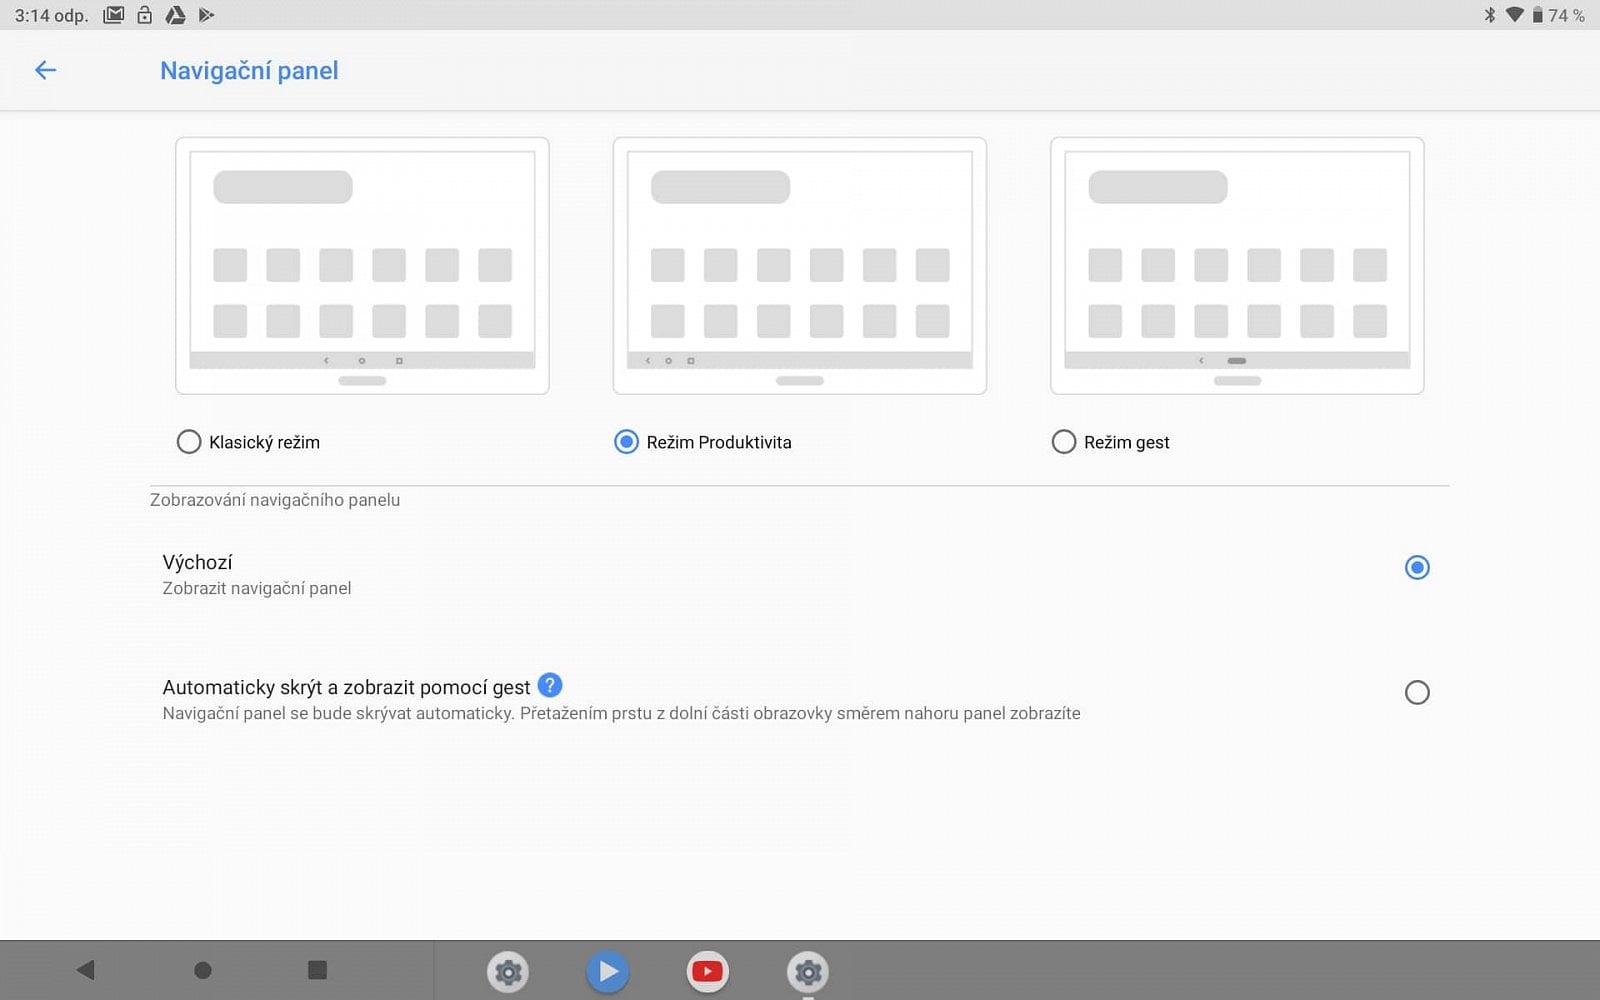1600x1000 pixels.
Task: Open the help icon next to Automaticky skrýt
Action: 550,685
